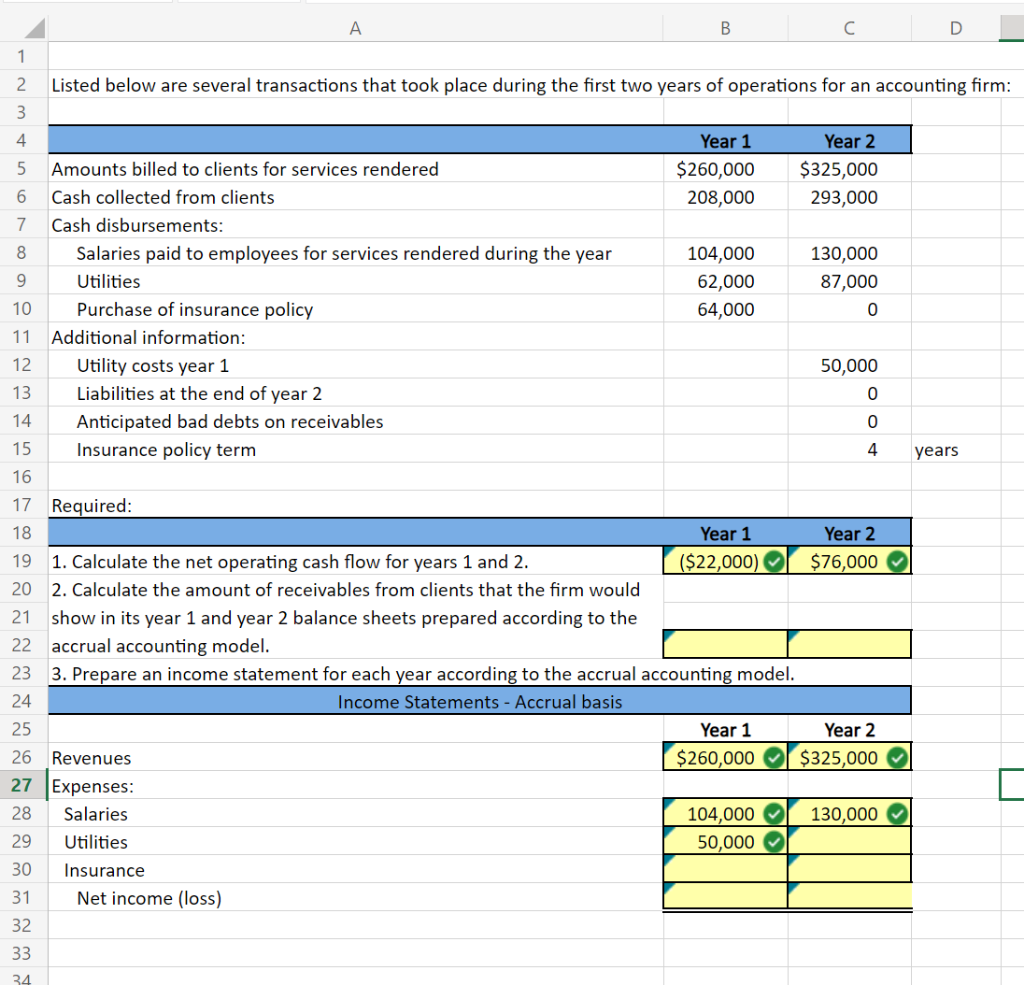The width and height of the screenshot is (1024, 985).
Task: Select the Year 1 Insurance expense cell
Action: tap(725, 869)
